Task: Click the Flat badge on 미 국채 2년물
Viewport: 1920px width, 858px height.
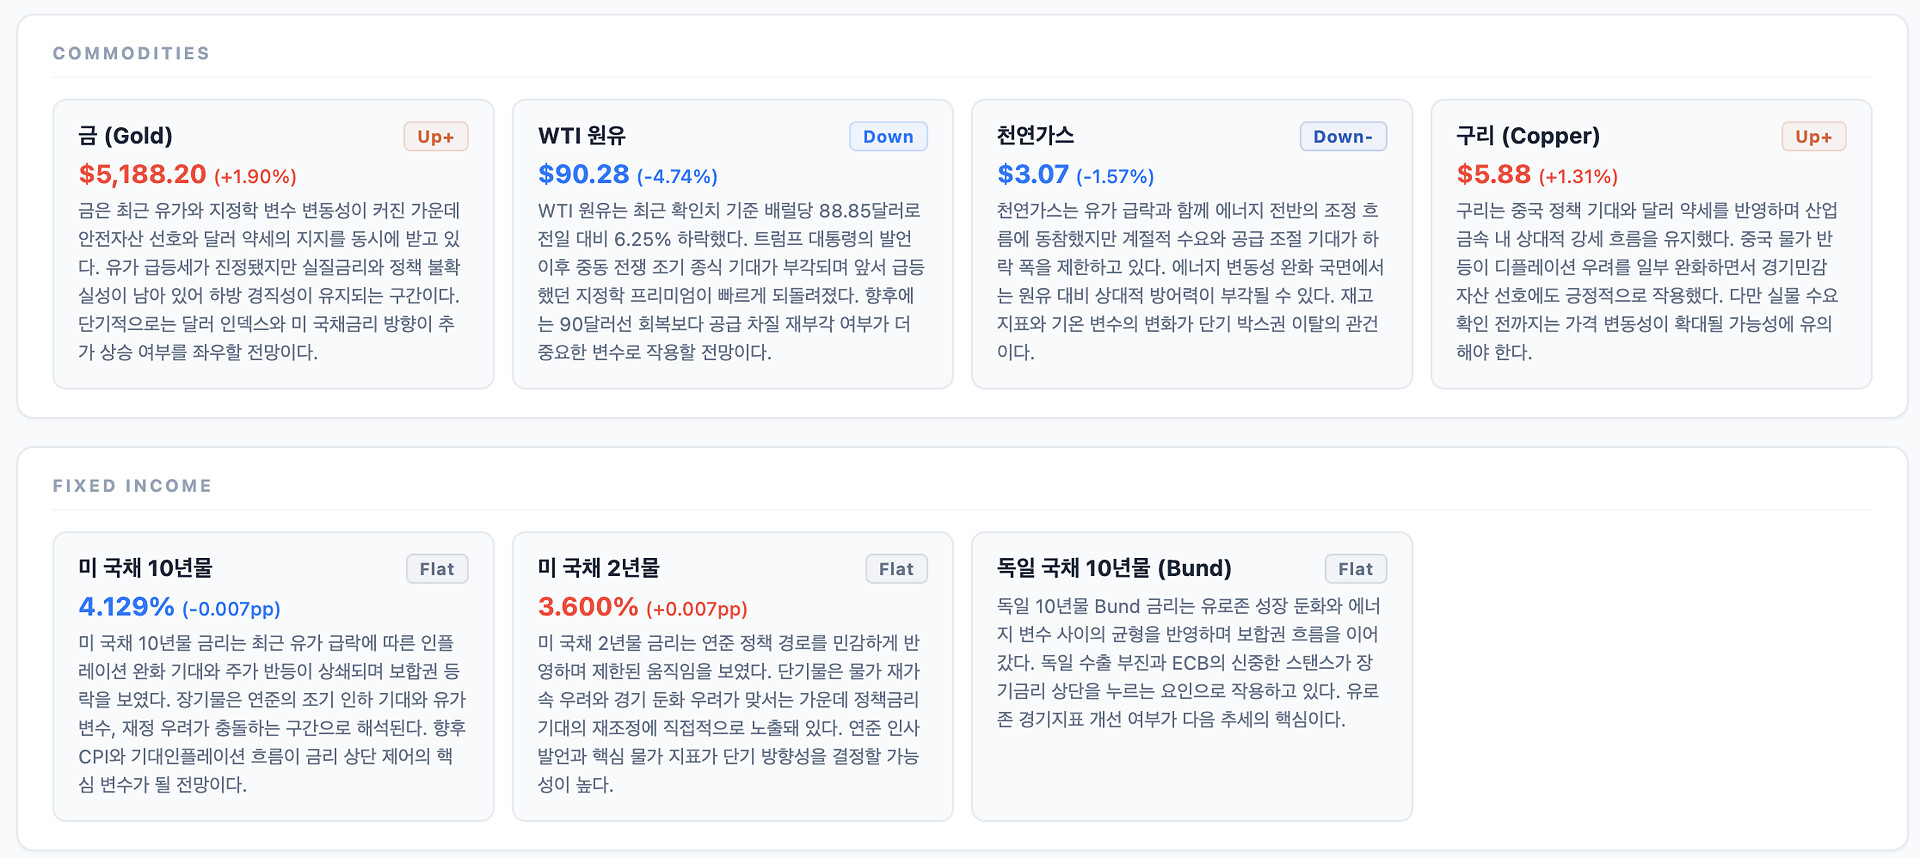Action: pos(896,569)
